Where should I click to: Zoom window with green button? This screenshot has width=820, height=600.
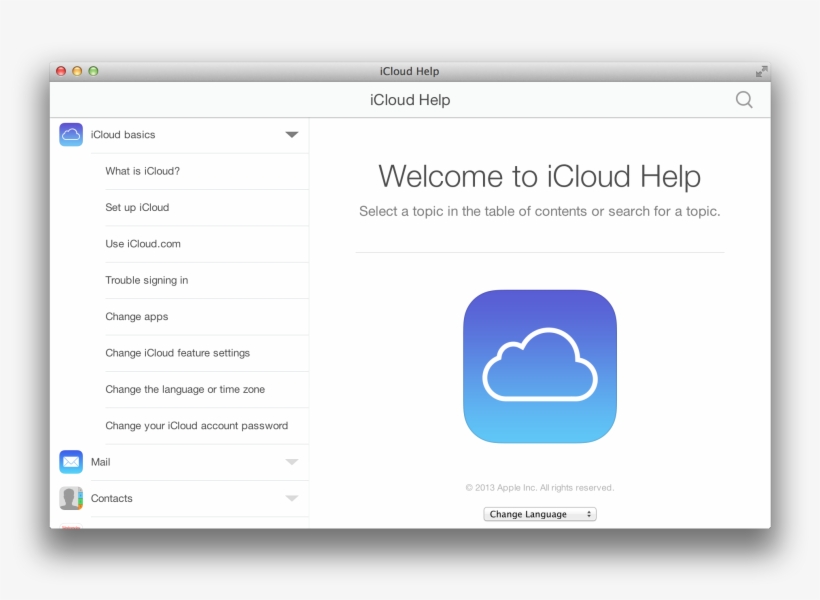pos(94,71)
